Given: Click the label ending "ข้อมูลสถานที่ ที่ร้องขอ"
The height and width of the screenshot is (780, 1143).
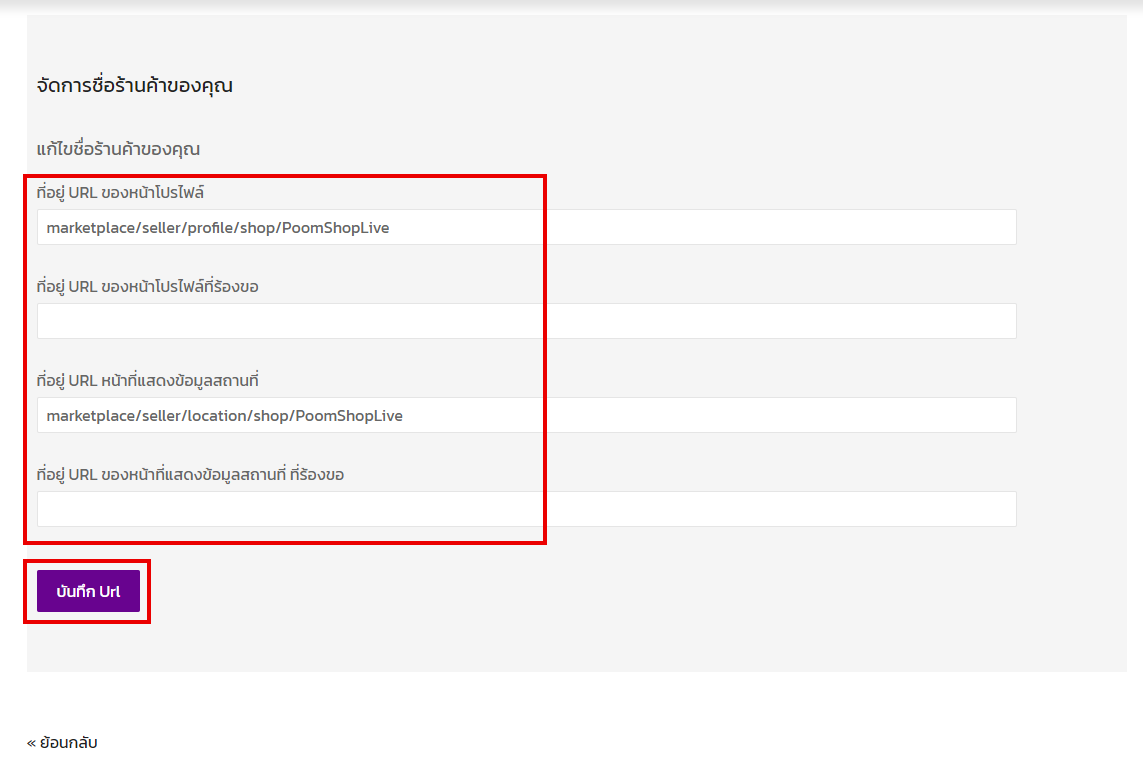Looking at the screenshot, I should [x=190, y=475].
